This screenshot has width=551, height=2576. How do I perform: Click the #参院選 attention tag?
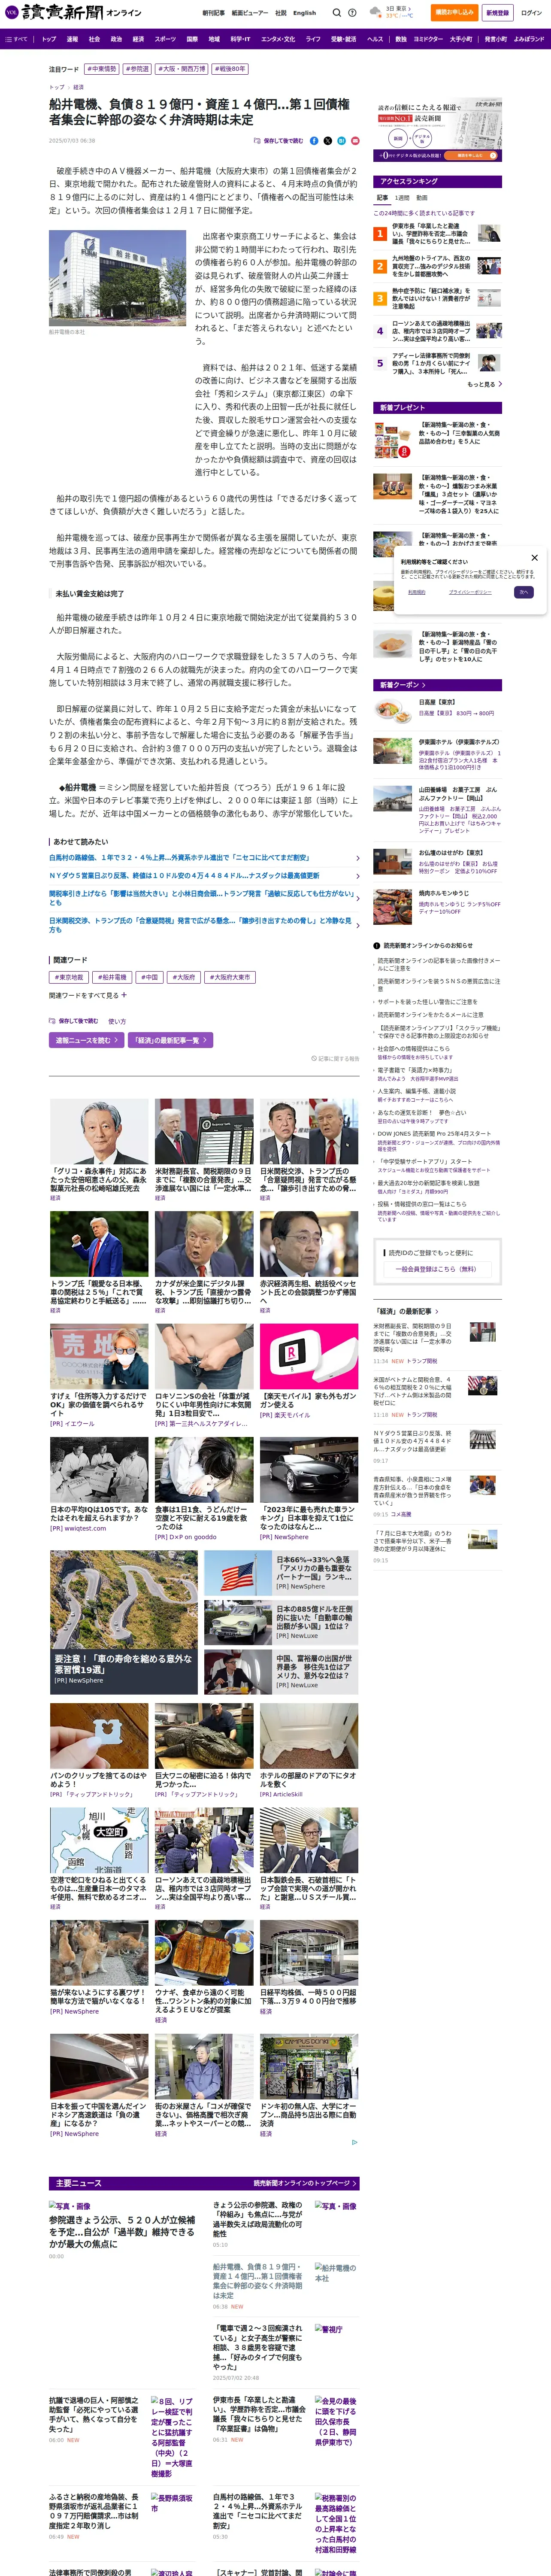click(137, 69)
